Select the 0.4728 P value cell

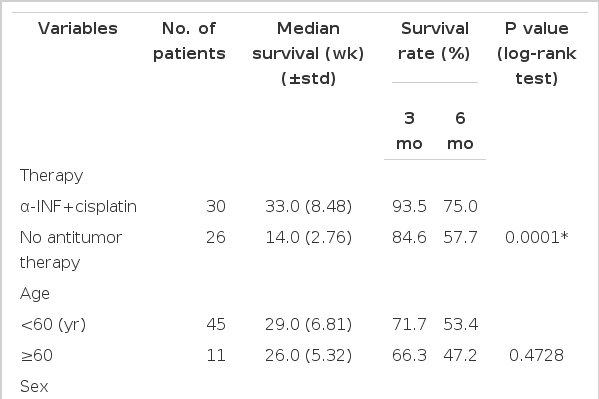[x=536, y=355]
